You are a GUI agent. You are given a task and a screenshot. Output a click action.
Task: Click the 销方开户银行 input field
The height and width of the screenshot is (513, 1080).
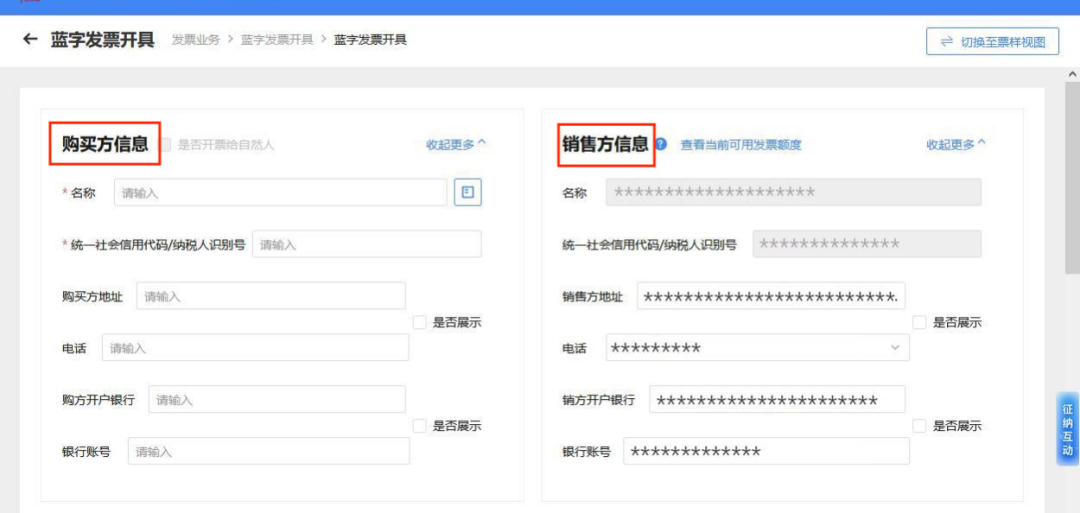click(x=778, y=399)
